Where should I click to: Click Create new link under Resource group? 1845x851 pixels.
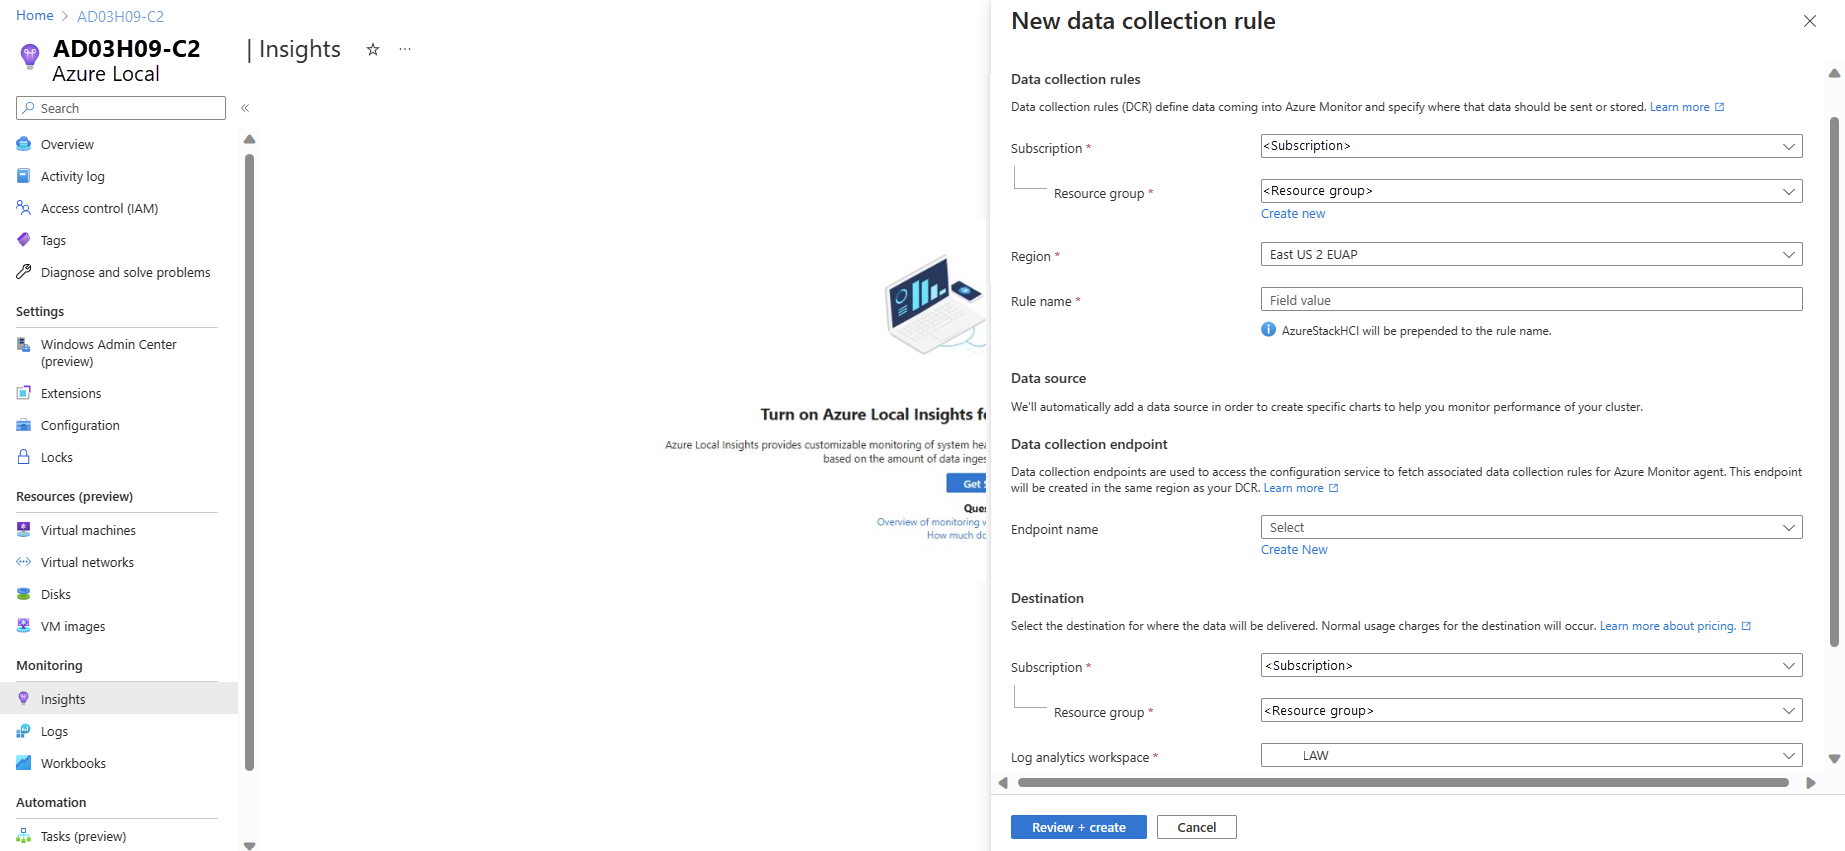[x=1293, y=214]
